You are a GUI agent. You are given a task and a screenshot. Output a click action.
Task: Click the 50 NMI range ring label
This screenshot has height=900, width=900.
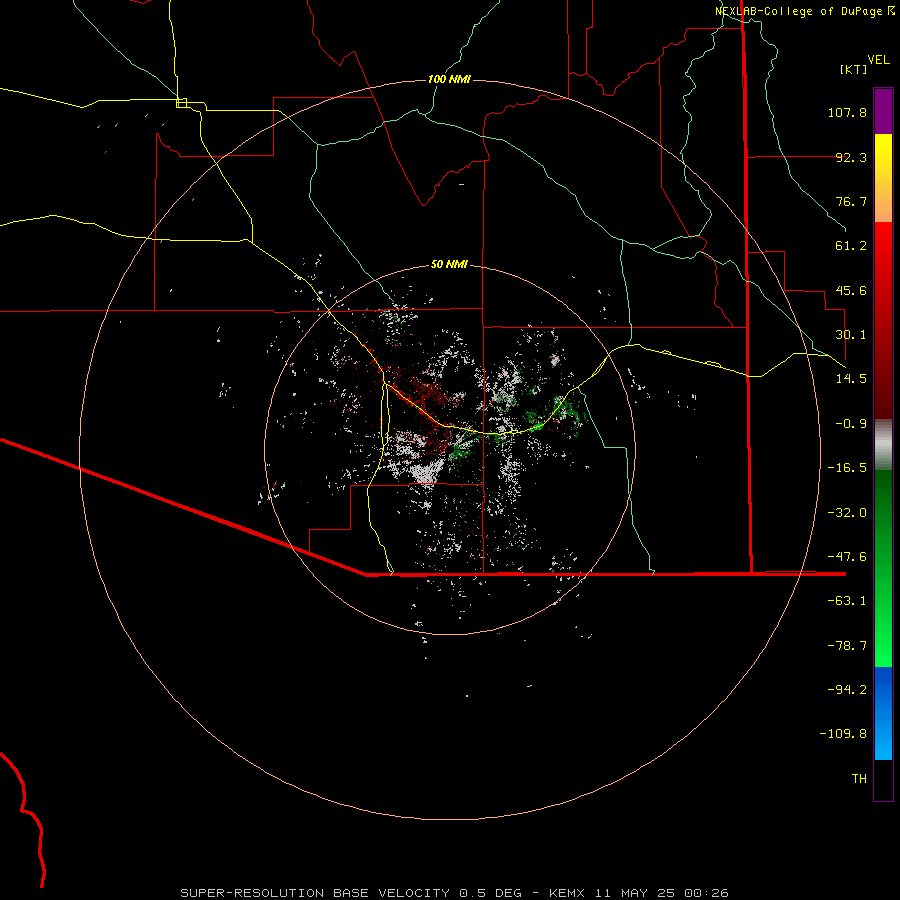pos(449,264)
